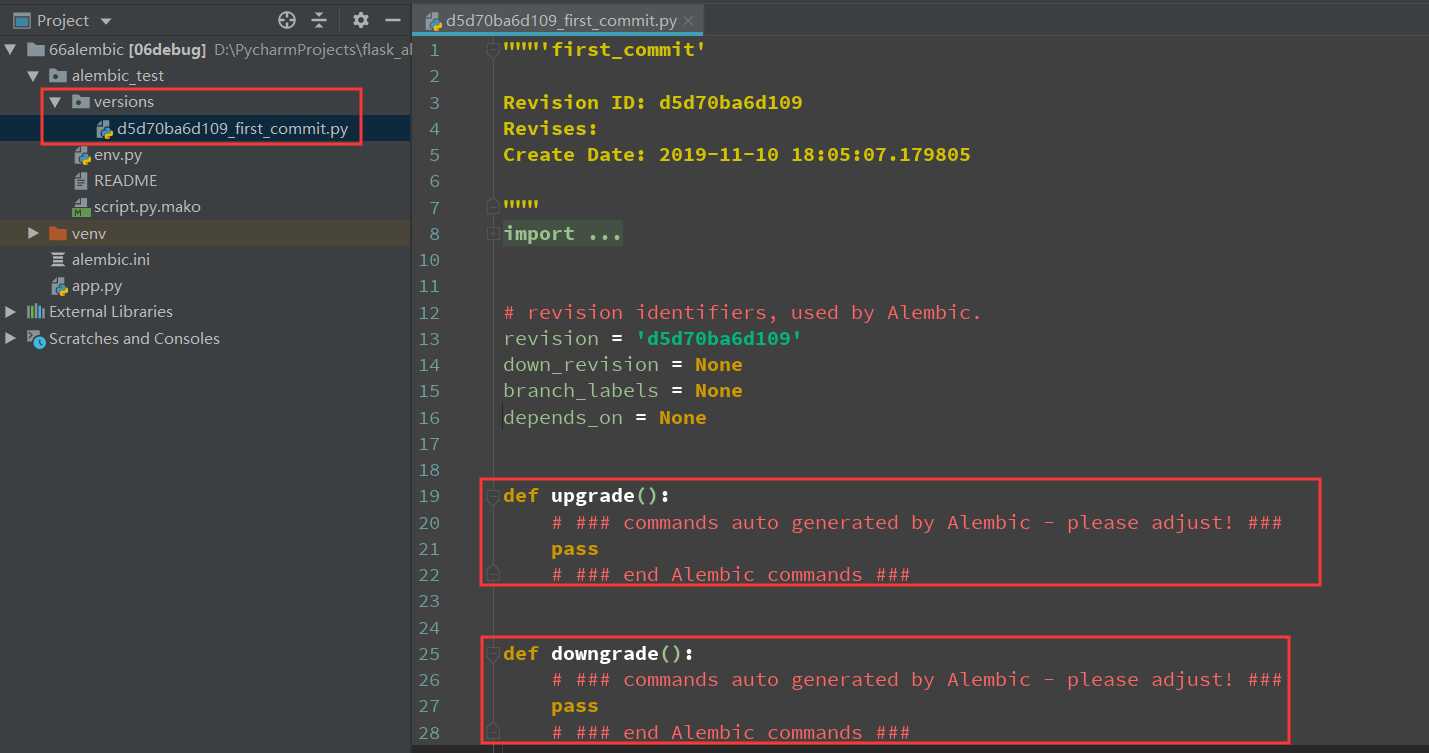Viewport: 1429px width, 753px height.
Task: Click the README file icon
Action: pyautogui.click(x=82, y=181)
